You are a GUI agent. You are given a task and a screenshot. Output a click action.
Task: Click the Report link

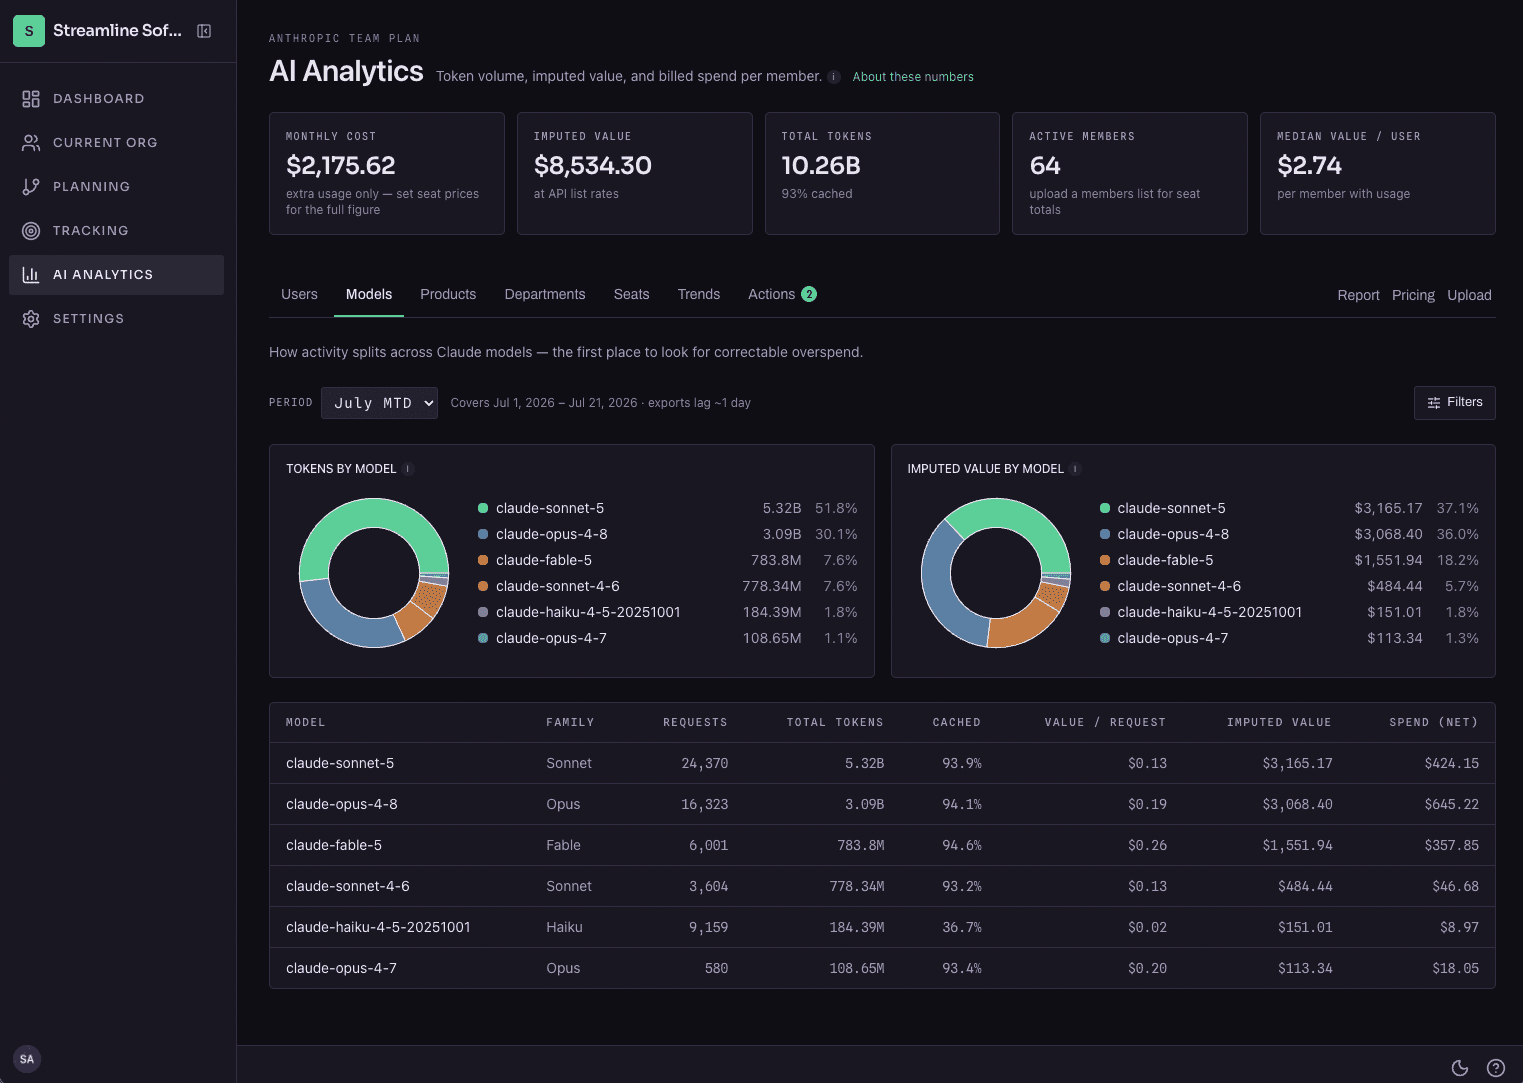pyautogui.click(x=1358, y=295)
